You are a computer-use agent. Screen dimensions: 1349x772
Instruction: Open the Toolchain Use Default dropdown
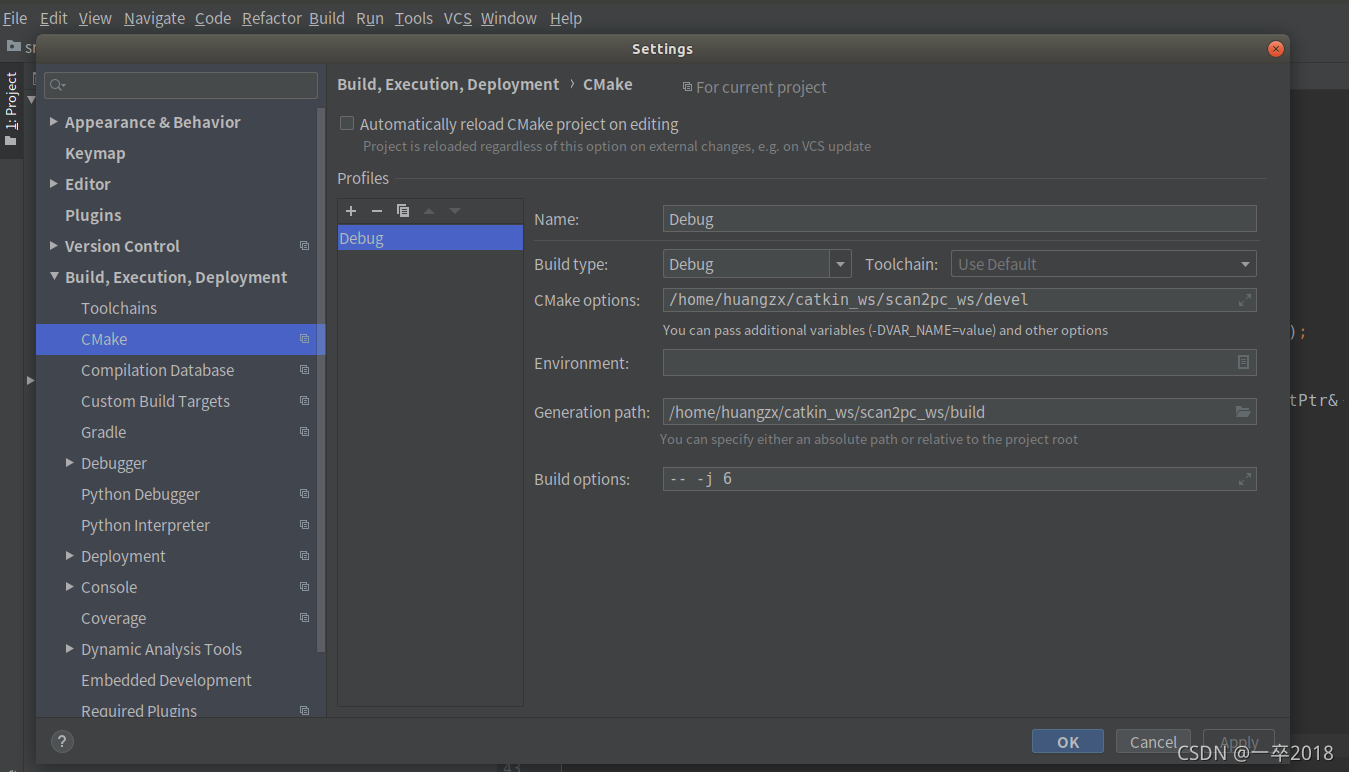tap(1103, 264)
